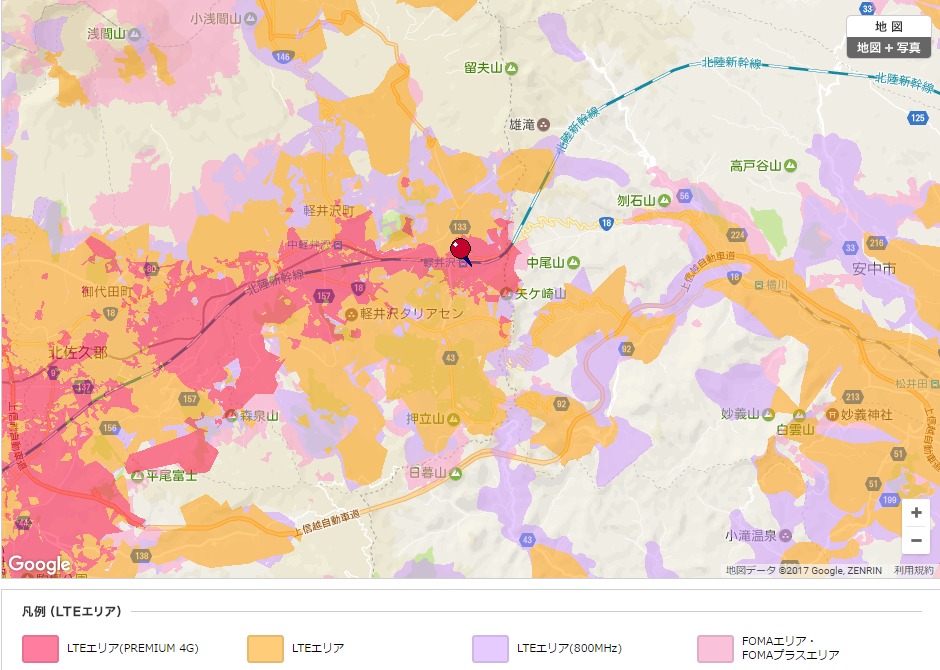Select the 雄滝 waterfall marker

pos(544,125)
